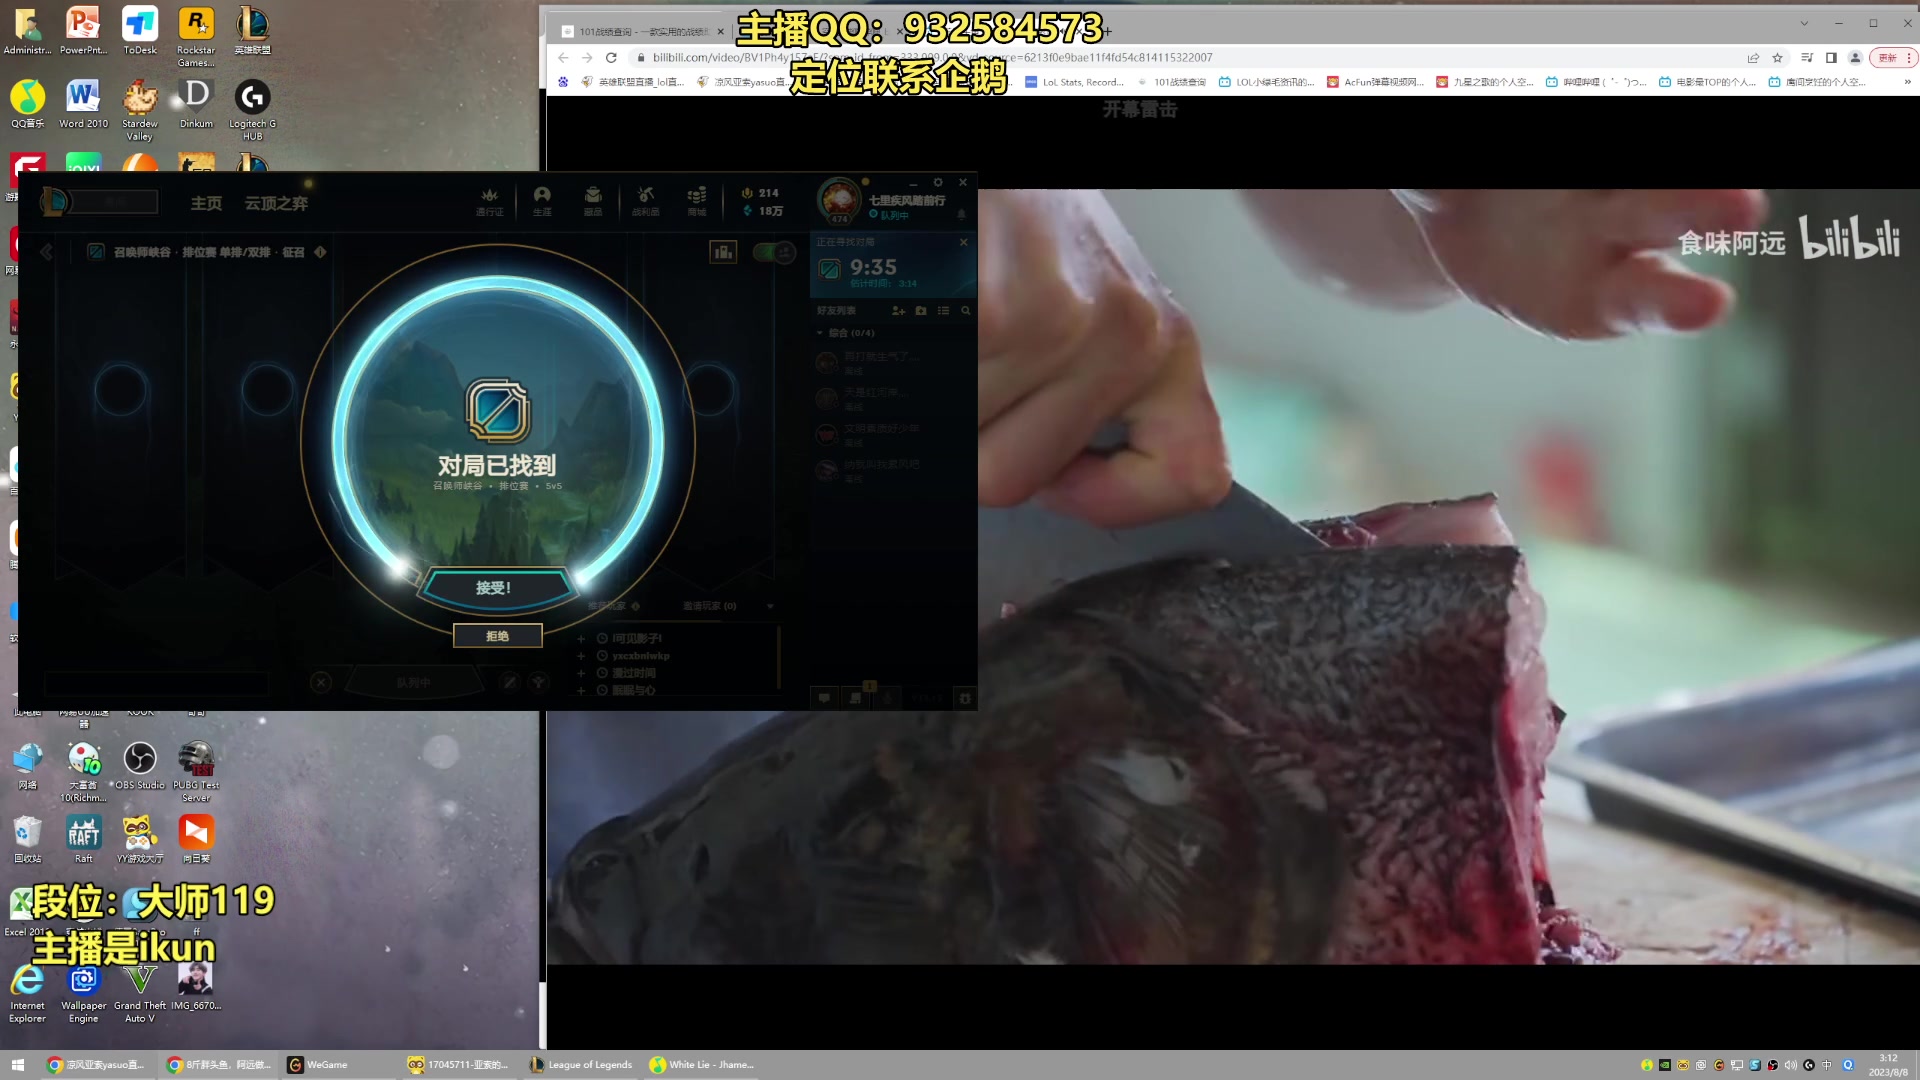Open Raft desktop shortcut
This screenshot has height=1080, width=1920.
(84, 839)
